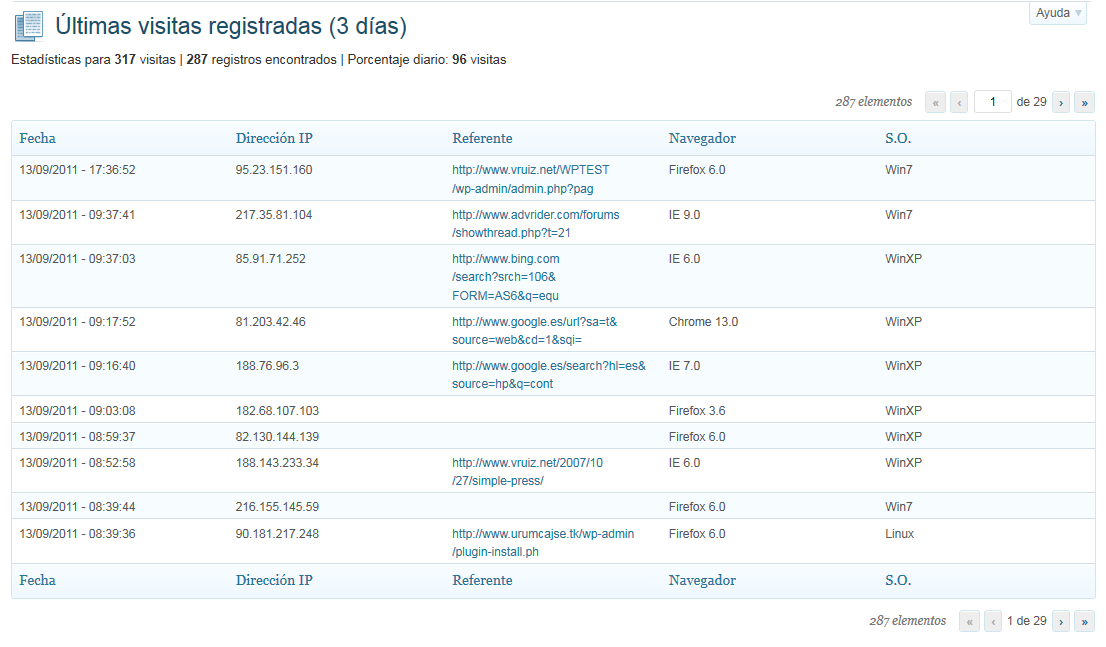This screenshot has width=1106, height=647.
Task: Click Firefox 3.6 browser cell
Action: point(697,411)
